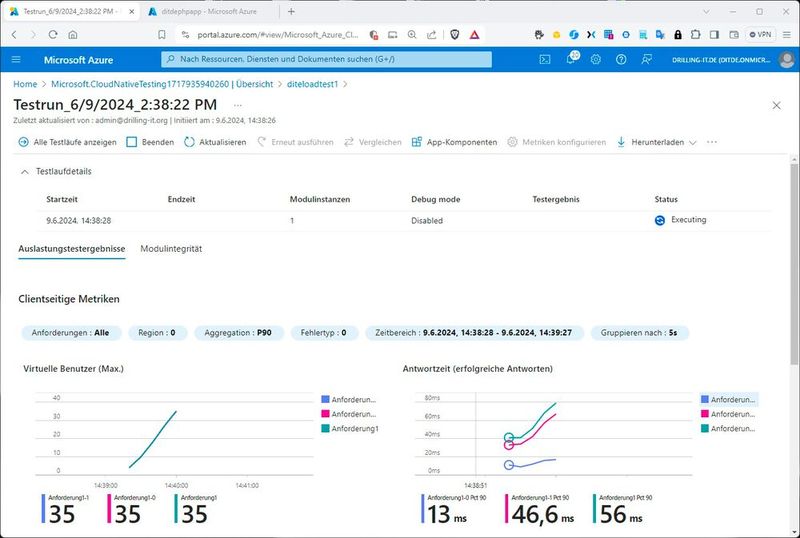This screenshot has height=538, width=800.
Task: Open the Zeitbereich filter pill
Action: pyautogui.click(x=474, y=333)
